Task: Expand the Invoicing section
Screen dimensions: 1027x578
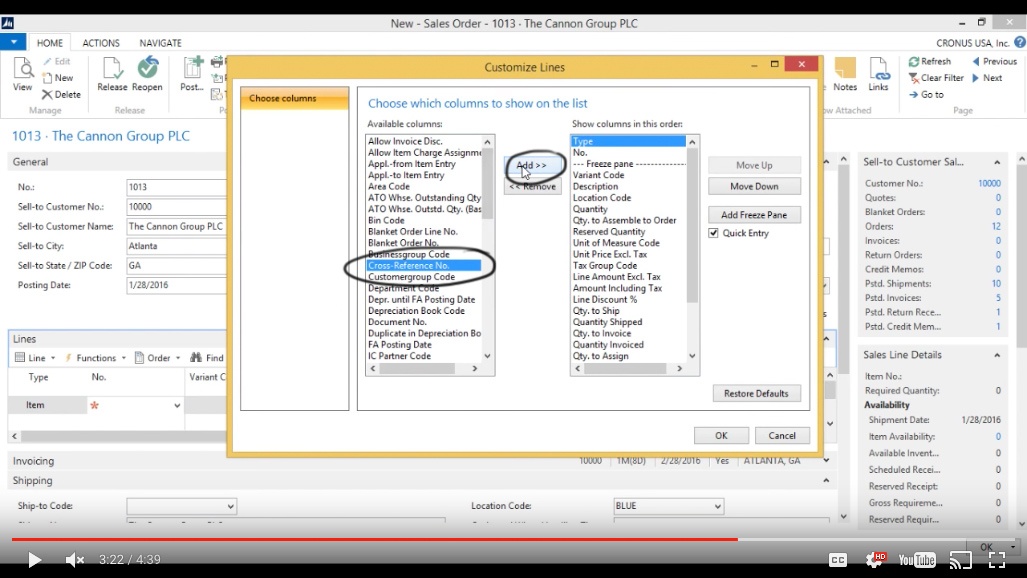Action: point(826,461)
